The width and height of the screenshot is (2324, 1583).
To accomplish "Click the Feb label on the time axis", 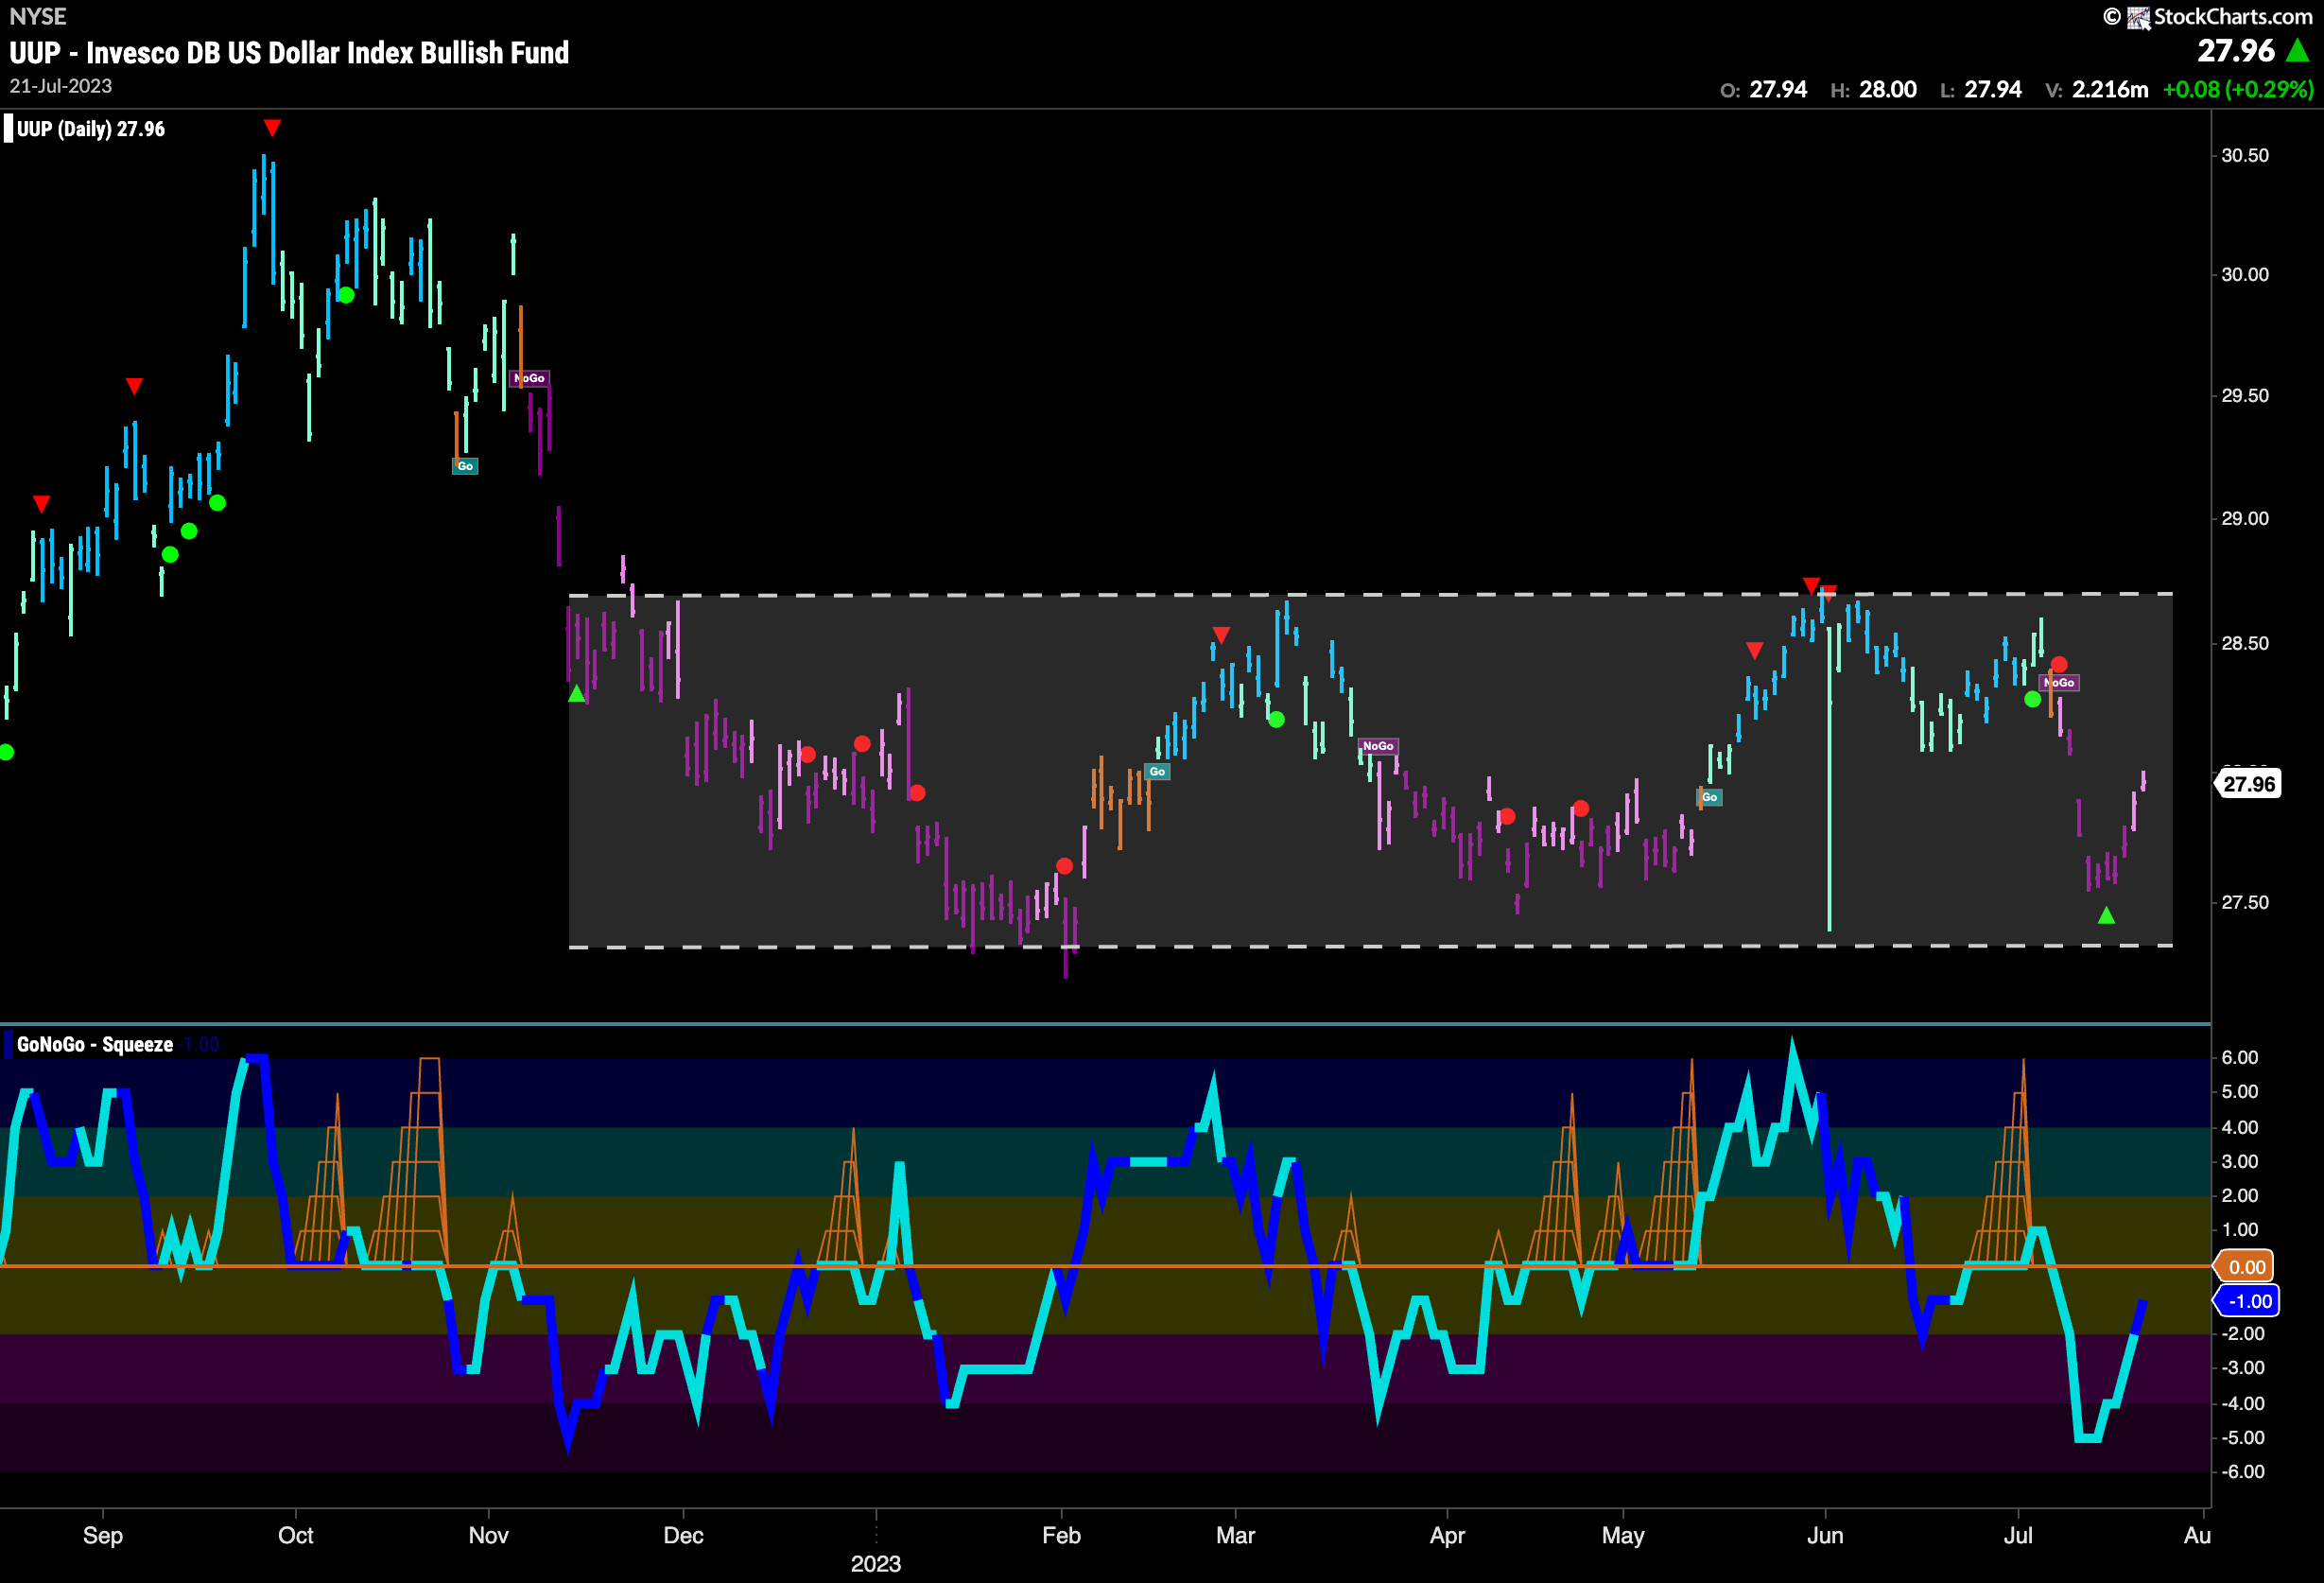I will click(x=1061, y=1535).
